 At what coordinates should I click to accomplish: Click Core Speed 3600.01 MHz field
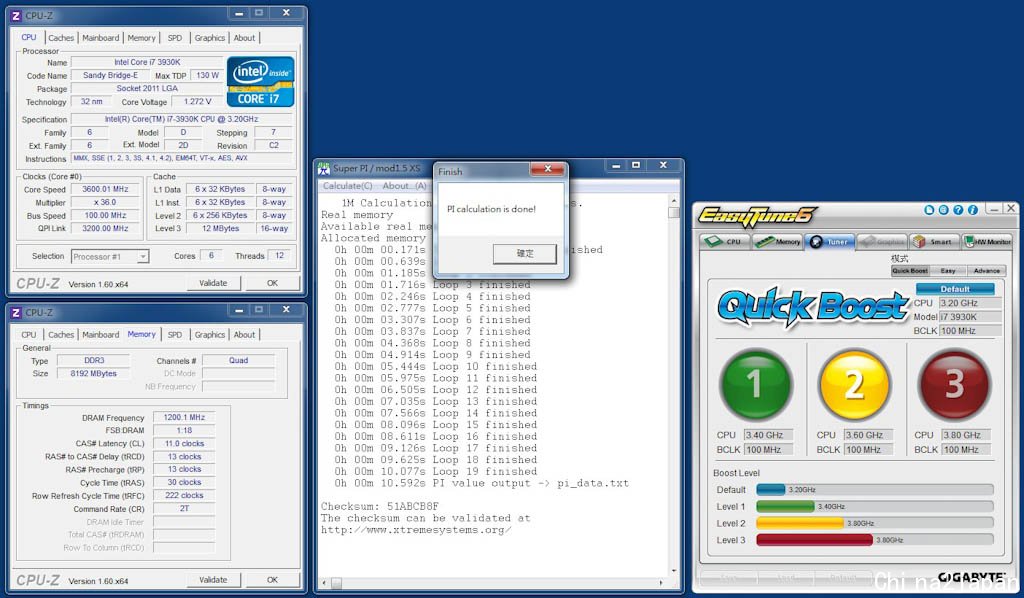pyautogui.click(x=105, y=189)
